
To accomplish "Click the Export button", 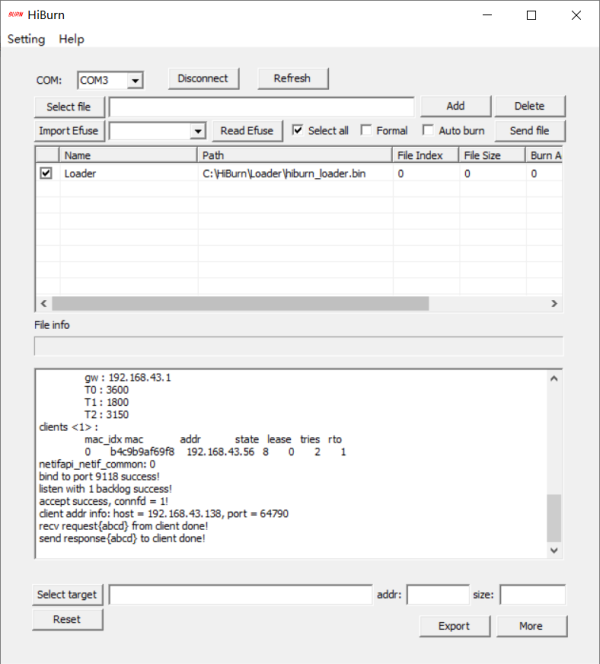I will [x=455, y=626].
